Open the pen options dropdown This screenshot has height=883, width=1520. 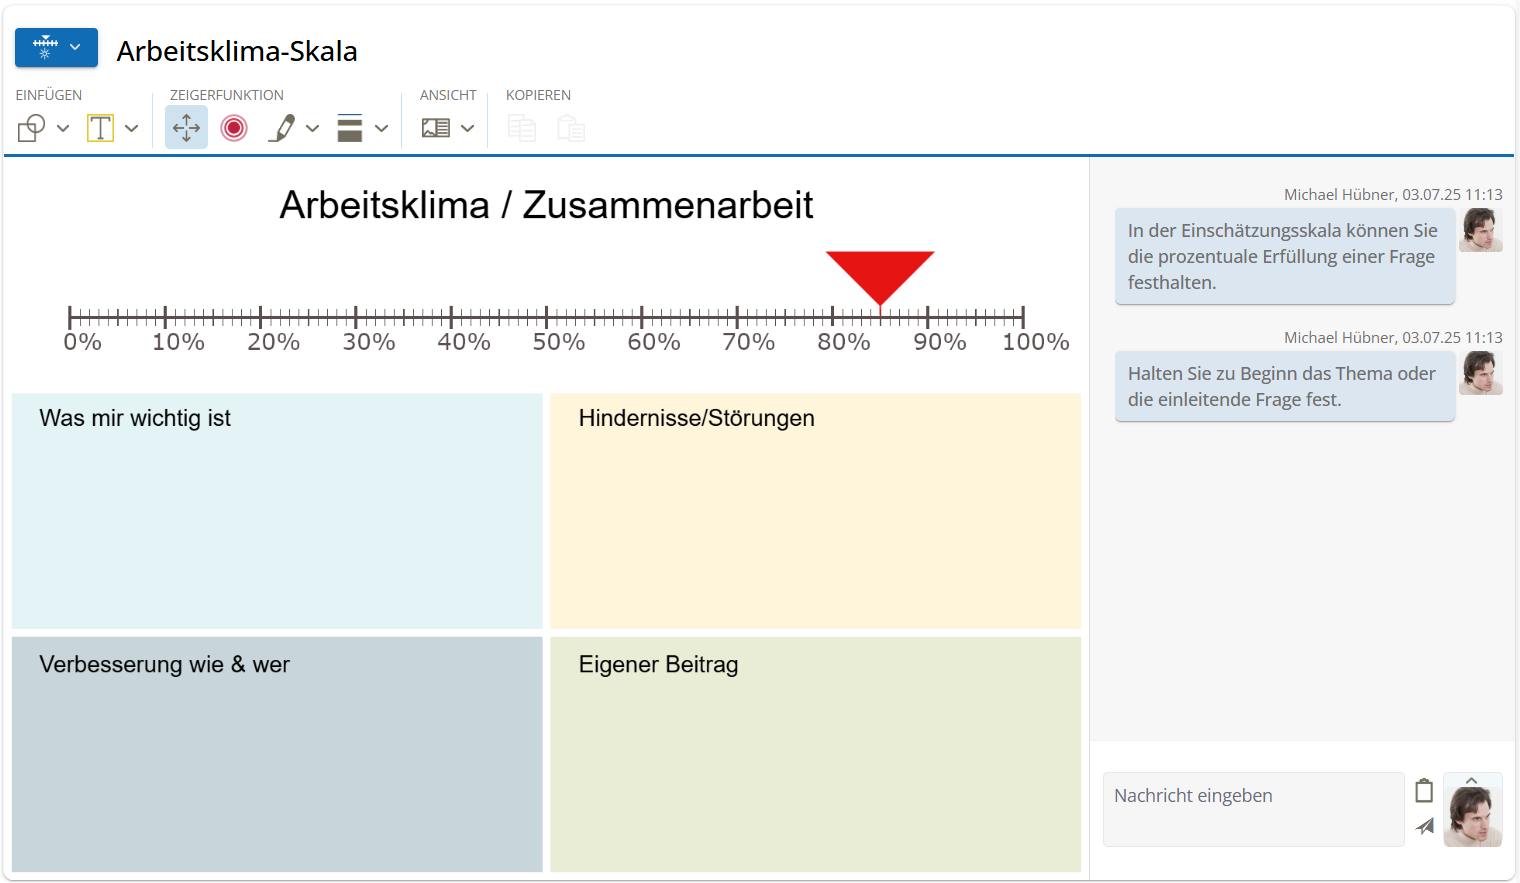(x=312, y=128)
